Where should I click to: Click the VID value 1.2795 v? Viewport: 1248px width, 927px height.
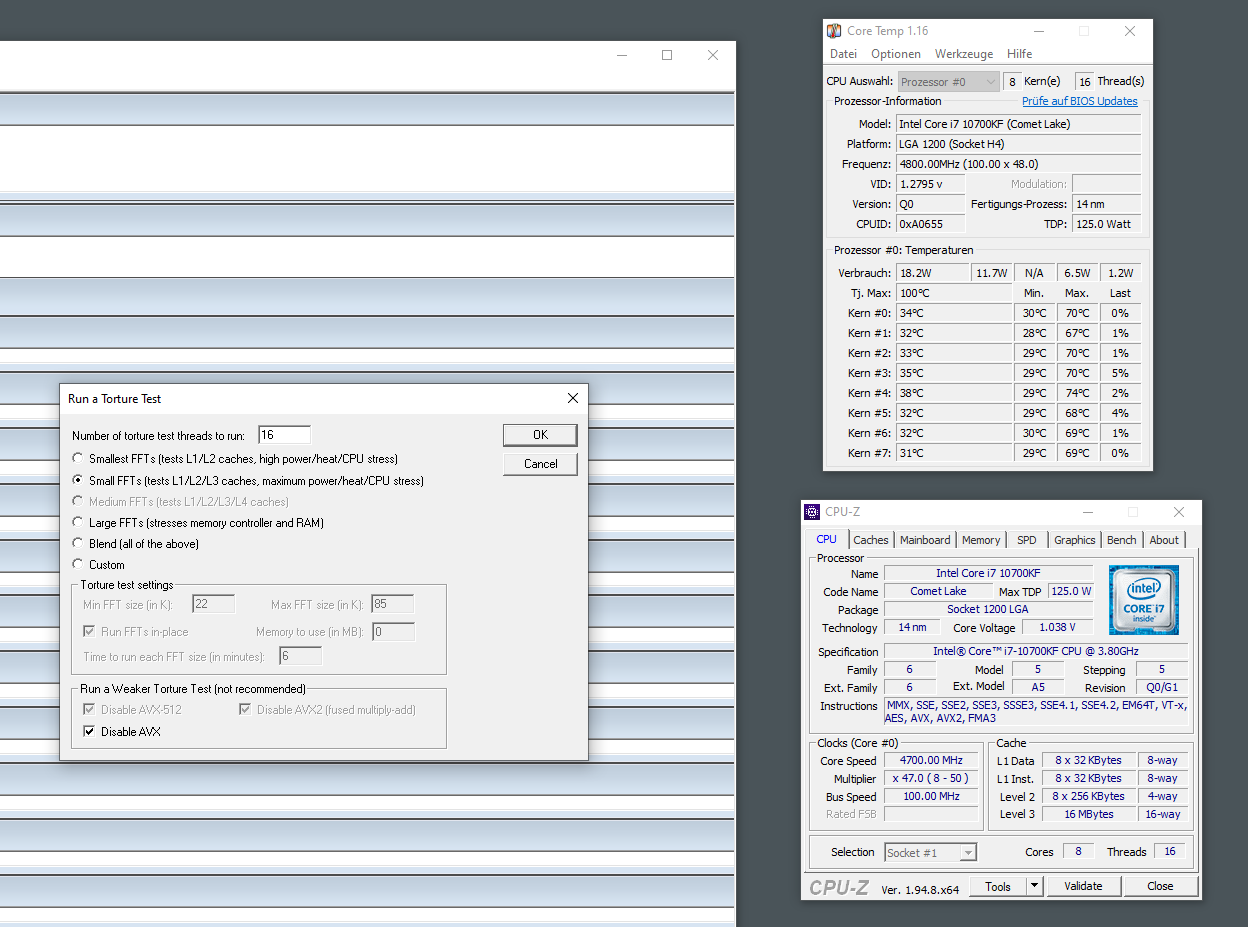click(x=931, y=184)
